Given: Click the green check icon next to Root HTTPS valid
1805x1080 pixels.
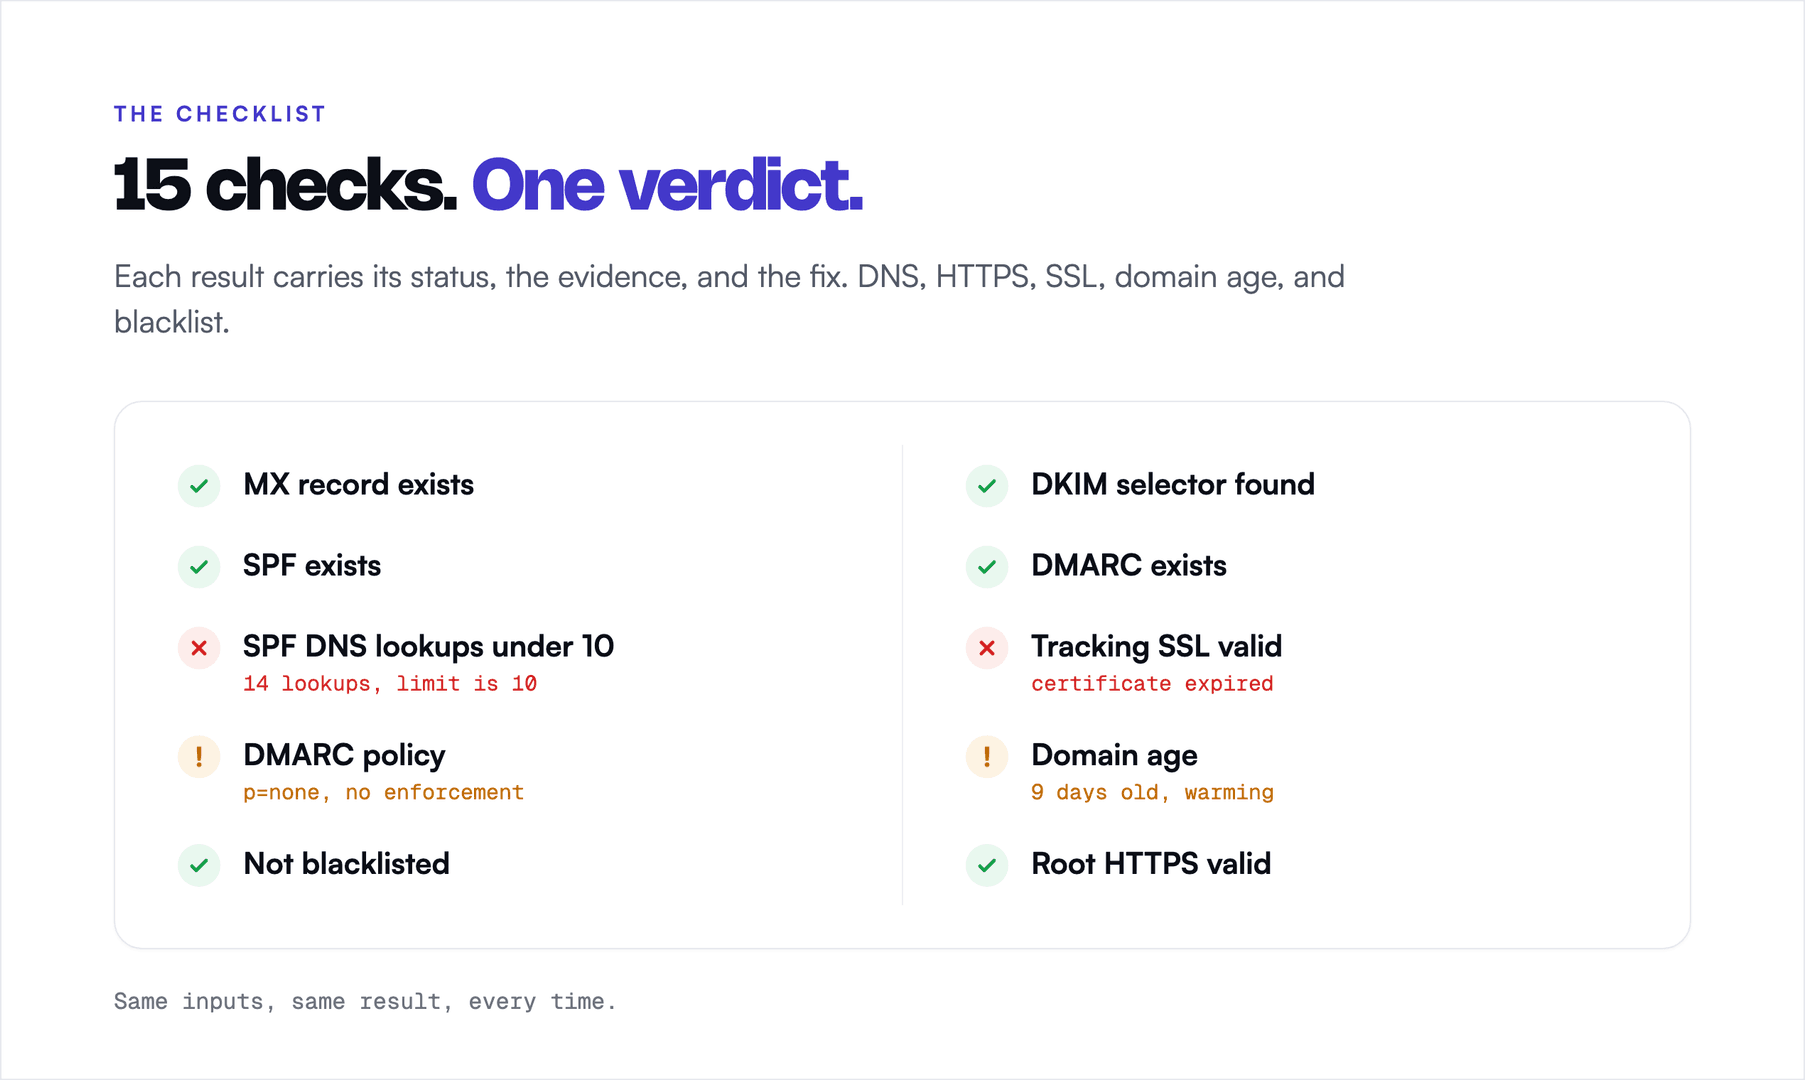Looking at the screenshot, I should click(x=987, y=865).
